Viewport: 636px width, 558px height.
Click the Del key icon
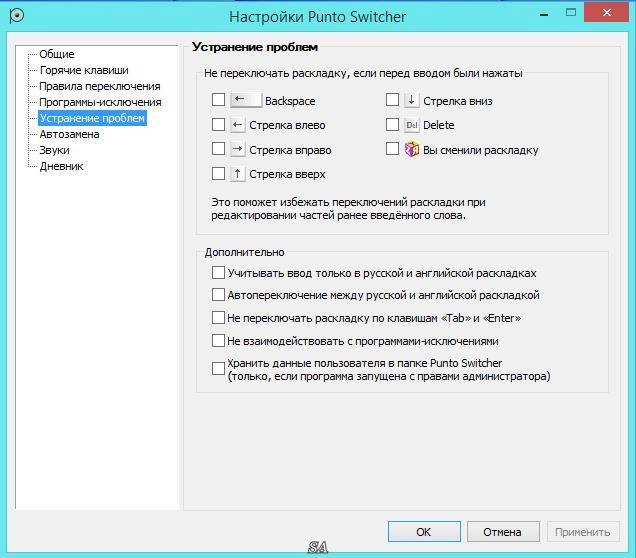click(411, 125)
